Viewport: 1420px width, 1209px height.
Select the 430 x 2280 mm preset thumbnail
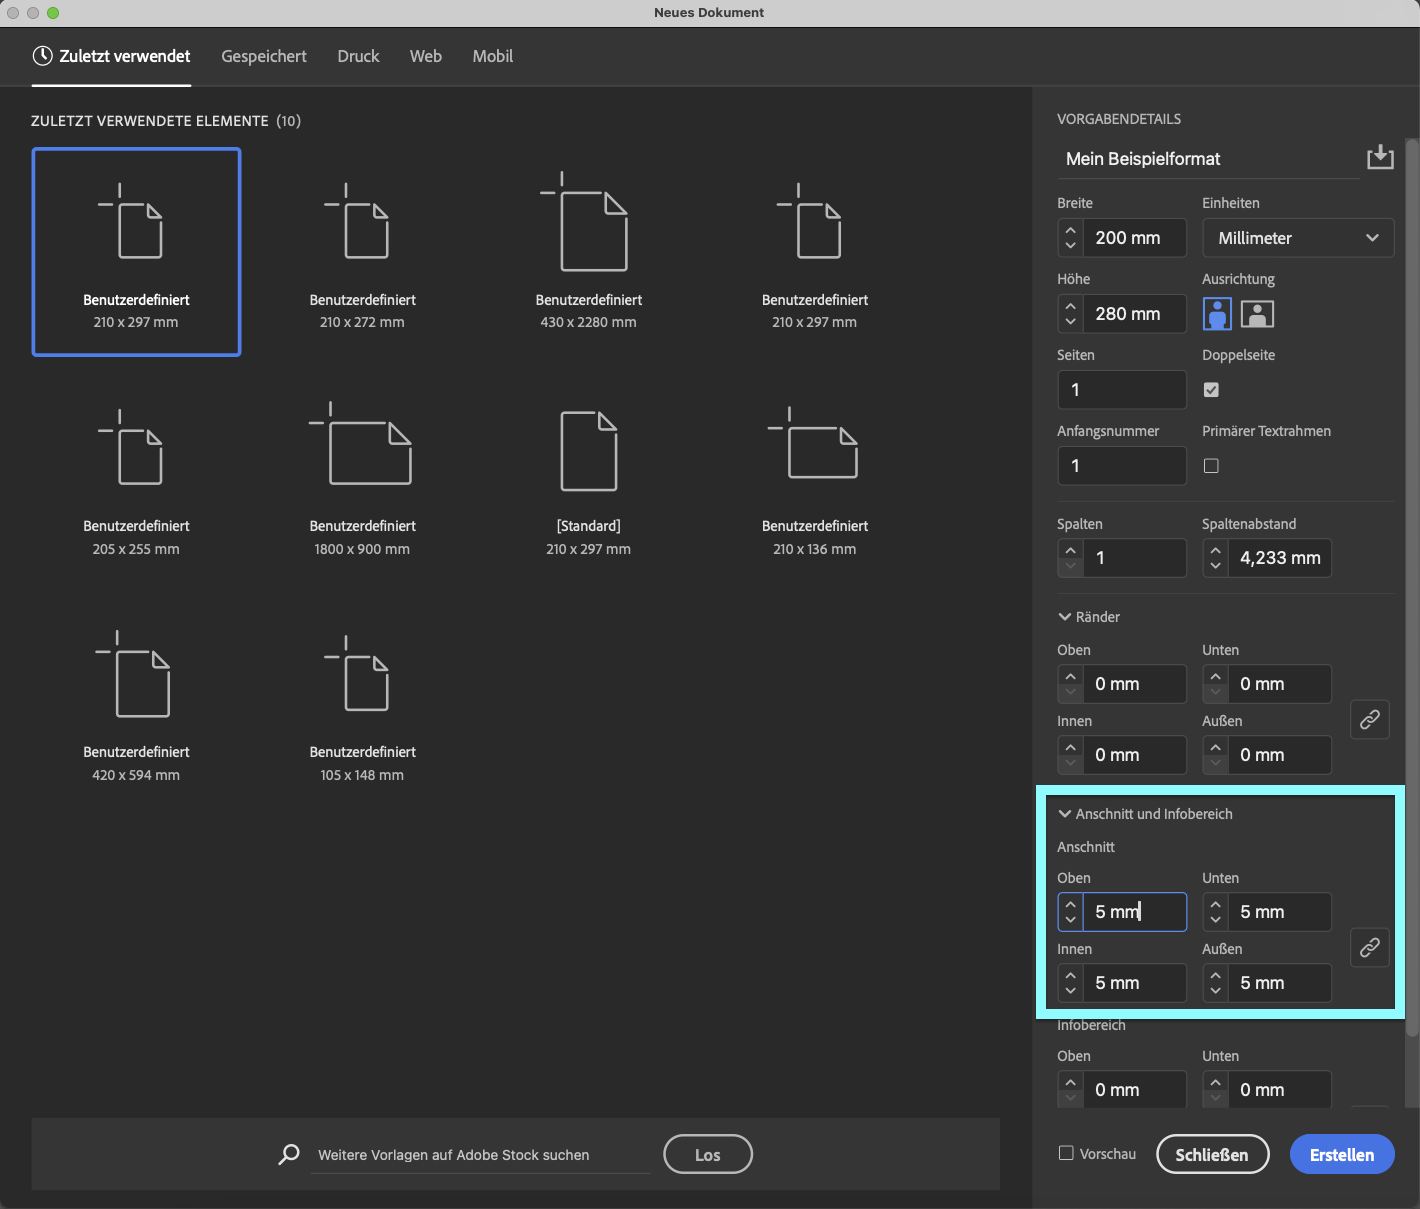click(588, 252)
